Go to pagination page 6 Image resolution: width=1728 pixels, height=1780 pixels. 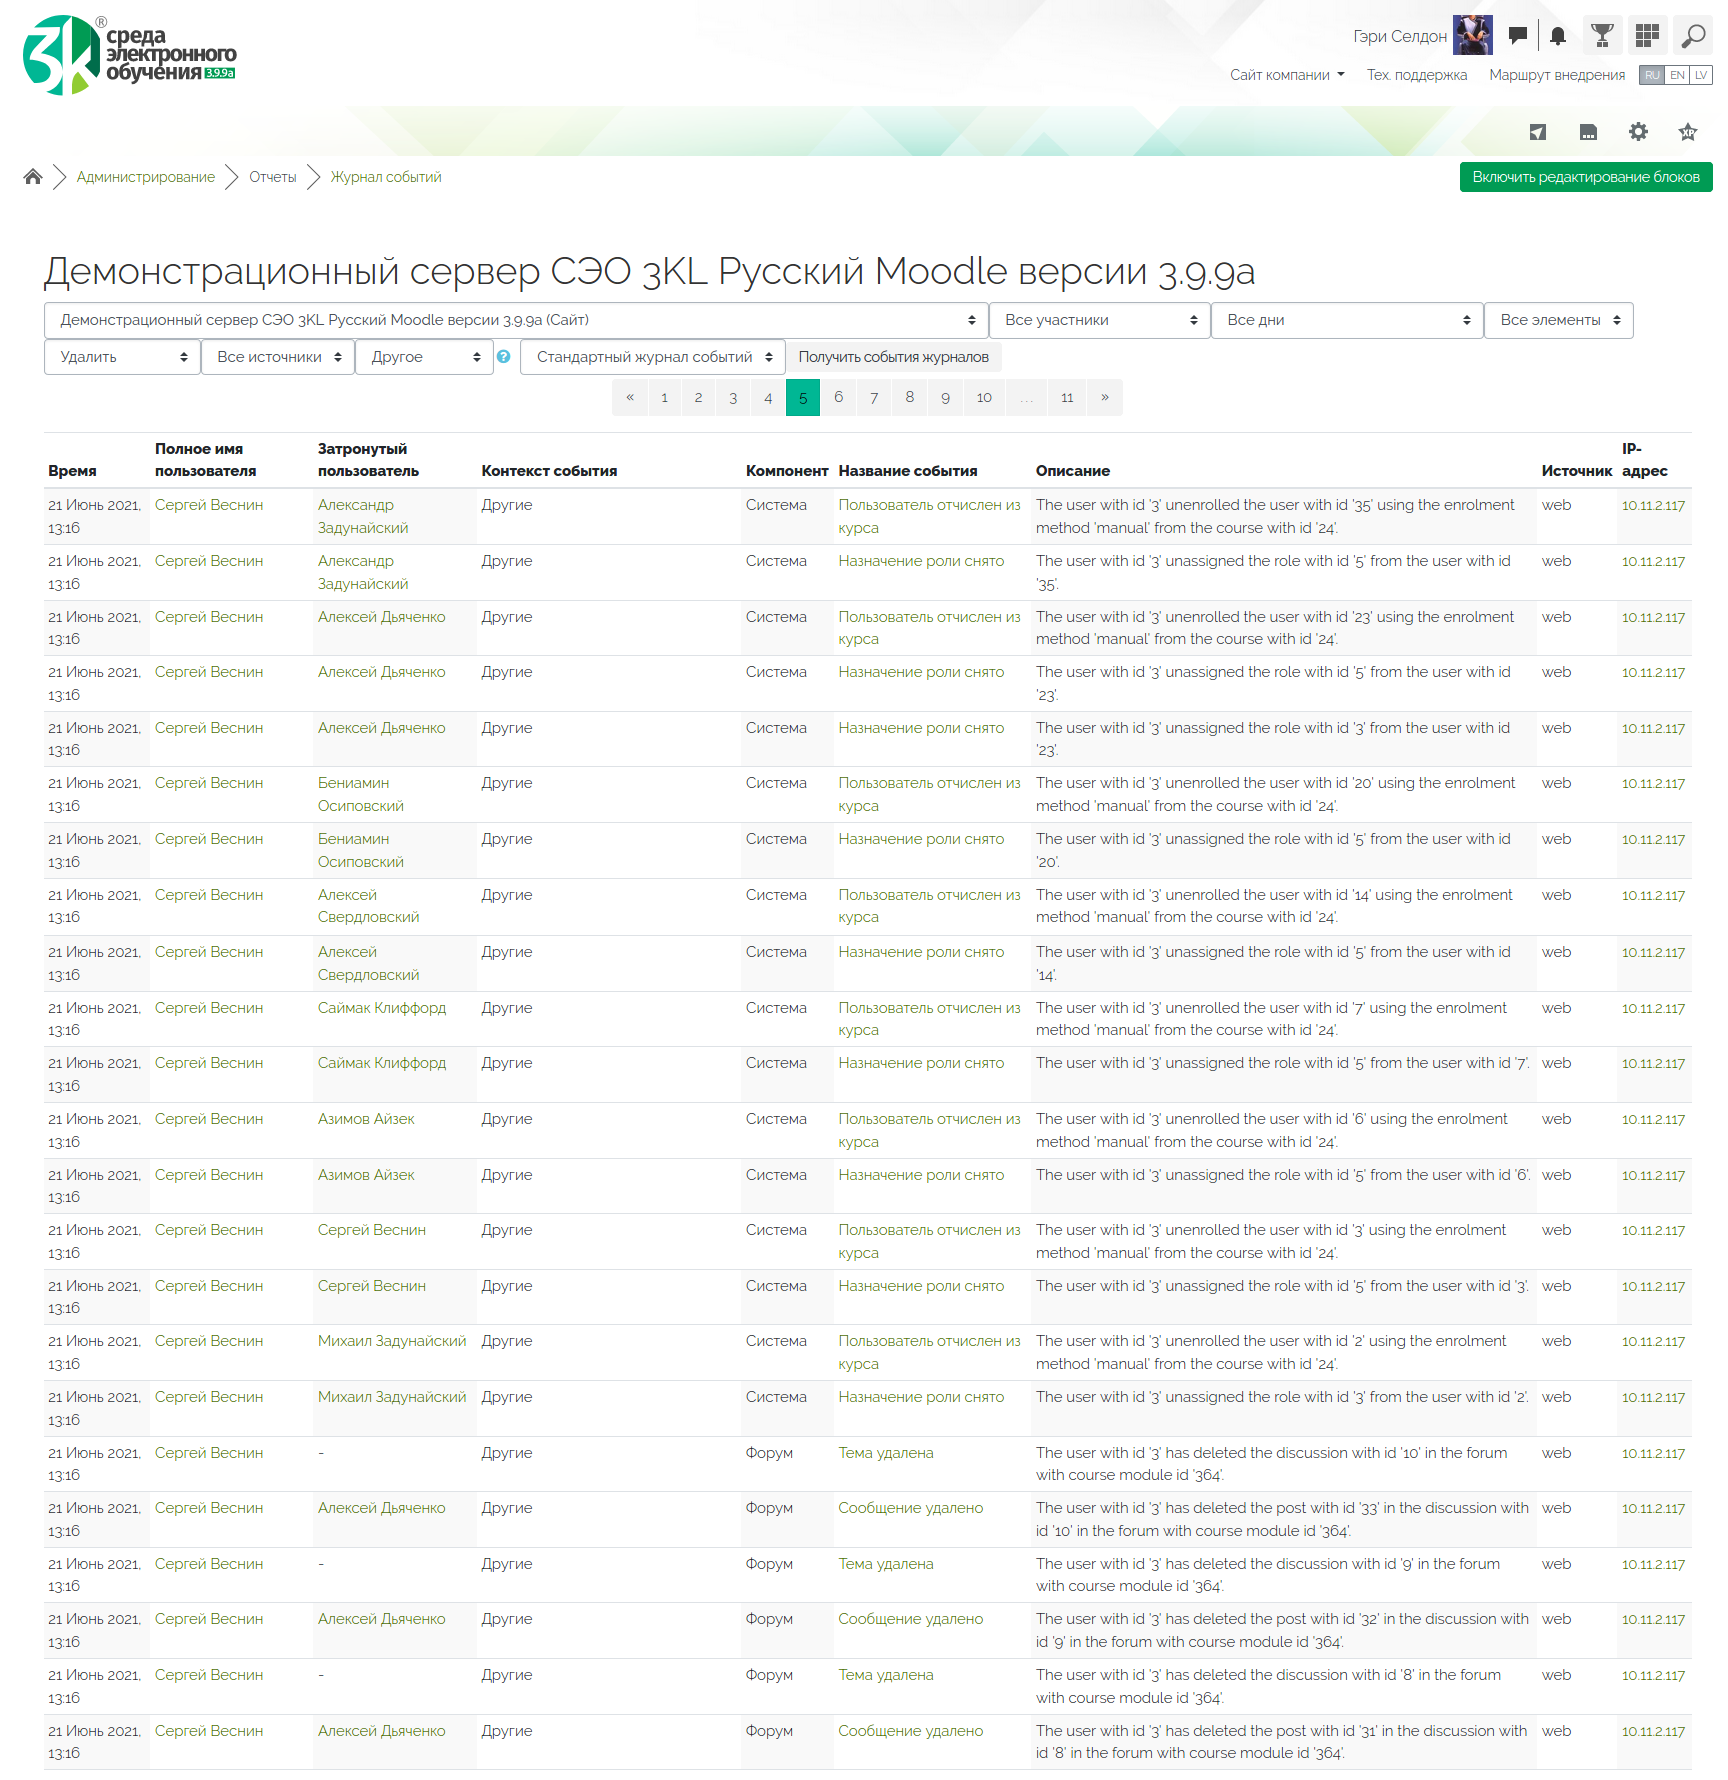coord(838,397)
